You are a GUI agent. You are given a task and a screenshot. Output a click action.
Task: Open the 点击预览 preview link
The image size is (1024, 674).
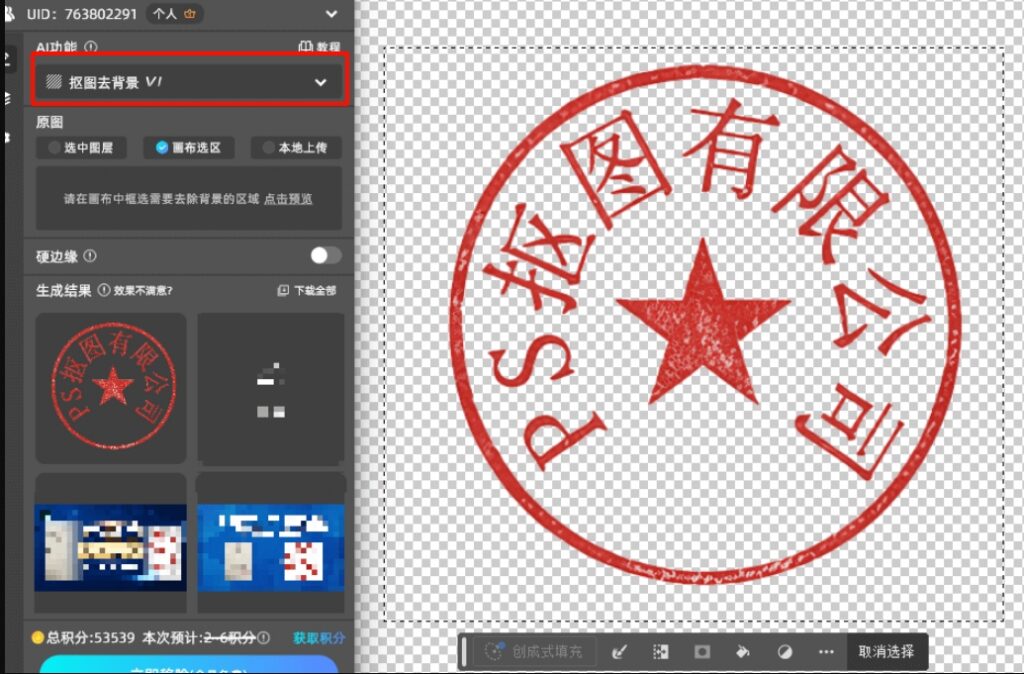pyautogui.click(x=290, y=198)
